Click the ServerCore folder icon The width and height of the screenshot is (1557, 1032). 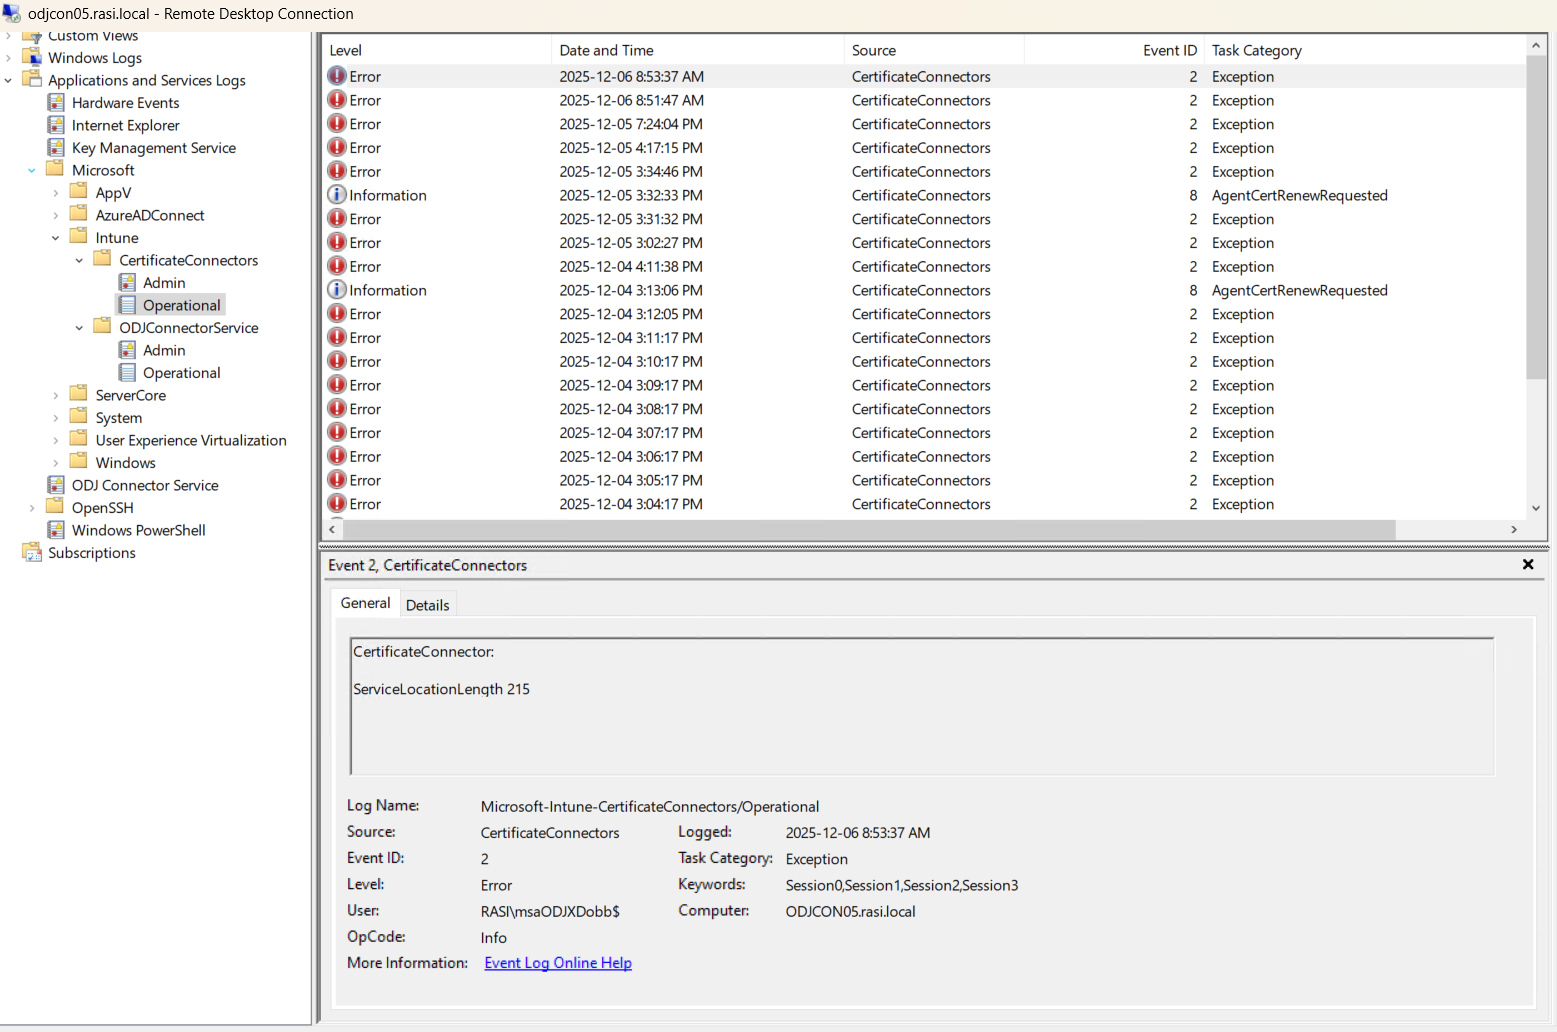coord(79,394)
